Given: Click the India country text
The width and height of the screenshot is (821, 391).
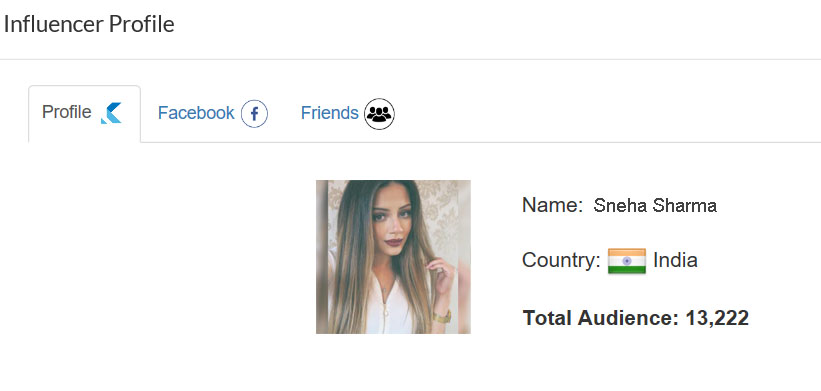Looking at the screenshot, I should tap(675, 260).
